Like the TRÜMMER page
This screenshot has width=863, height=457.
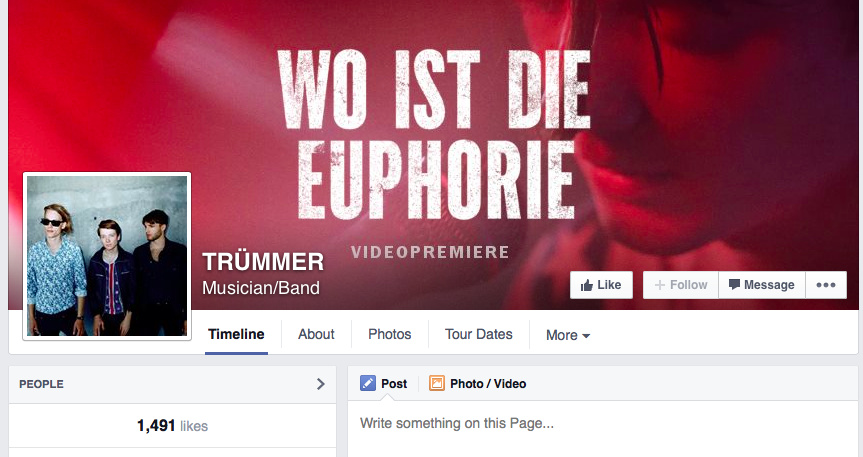coord(601,285)
